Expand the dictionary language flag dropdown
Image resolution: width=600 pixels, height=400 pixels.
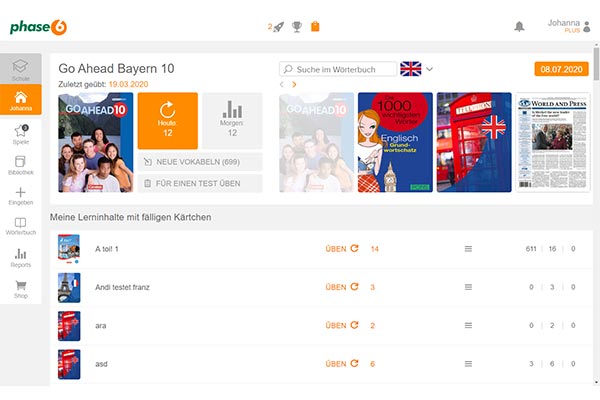(429, 69)
